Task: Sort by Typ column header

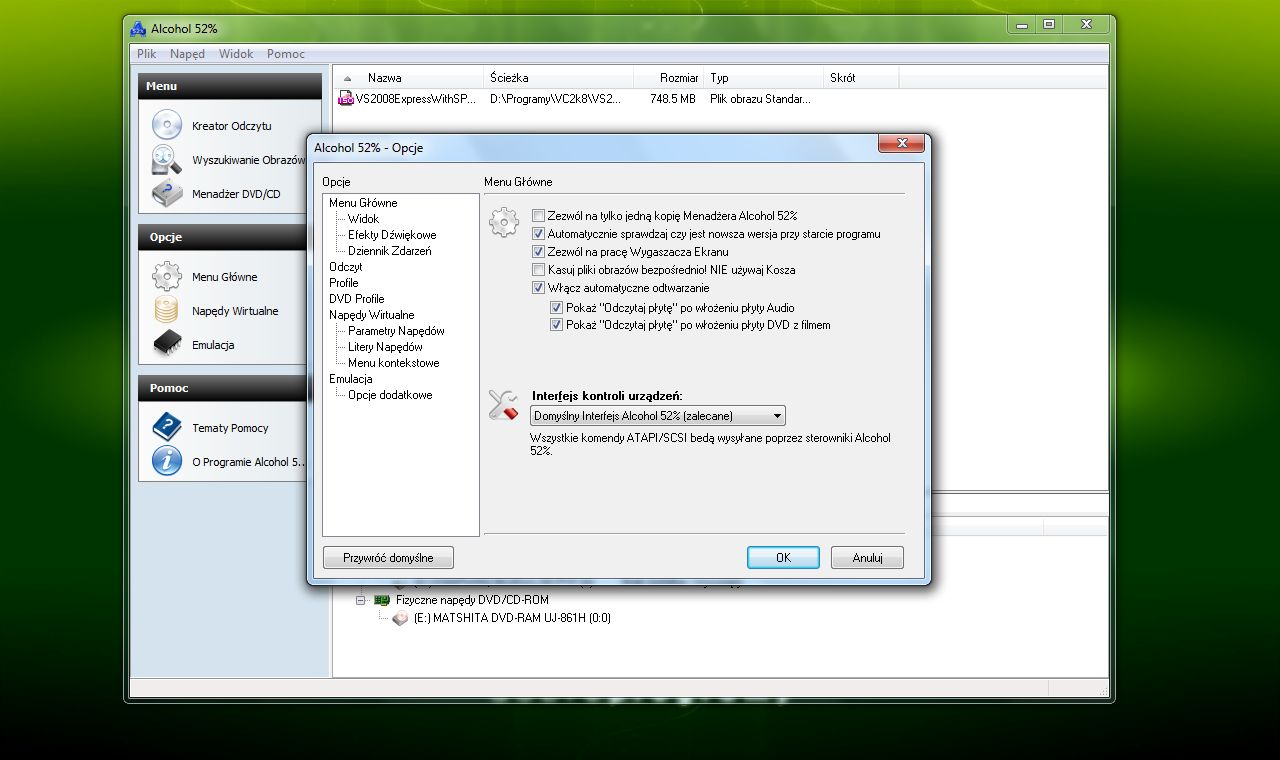Action: pyautogui.click(x=764, y=77)
